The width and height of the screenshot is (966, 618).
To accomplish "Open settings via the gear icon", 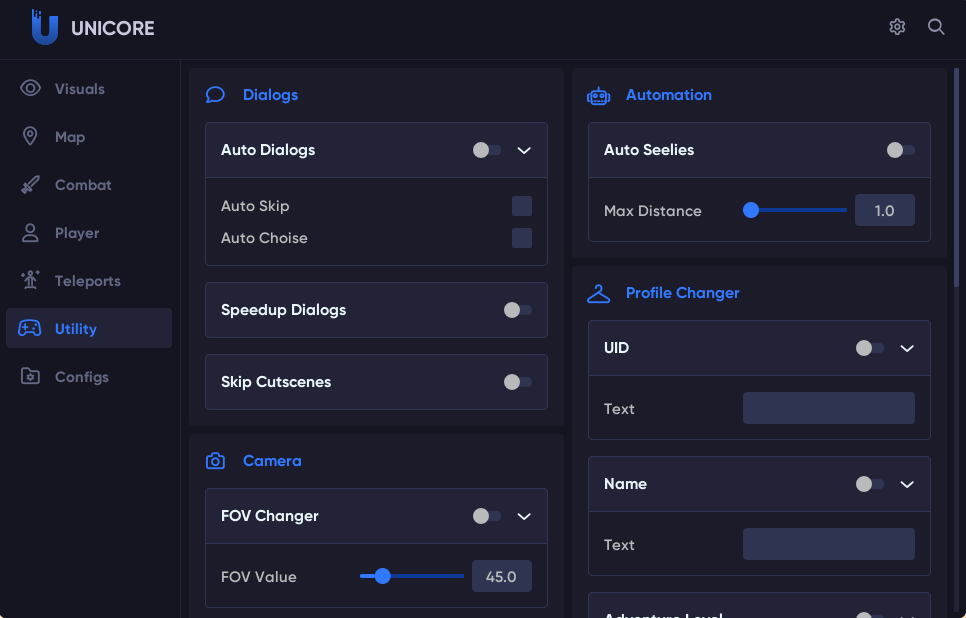I will 897,27.
